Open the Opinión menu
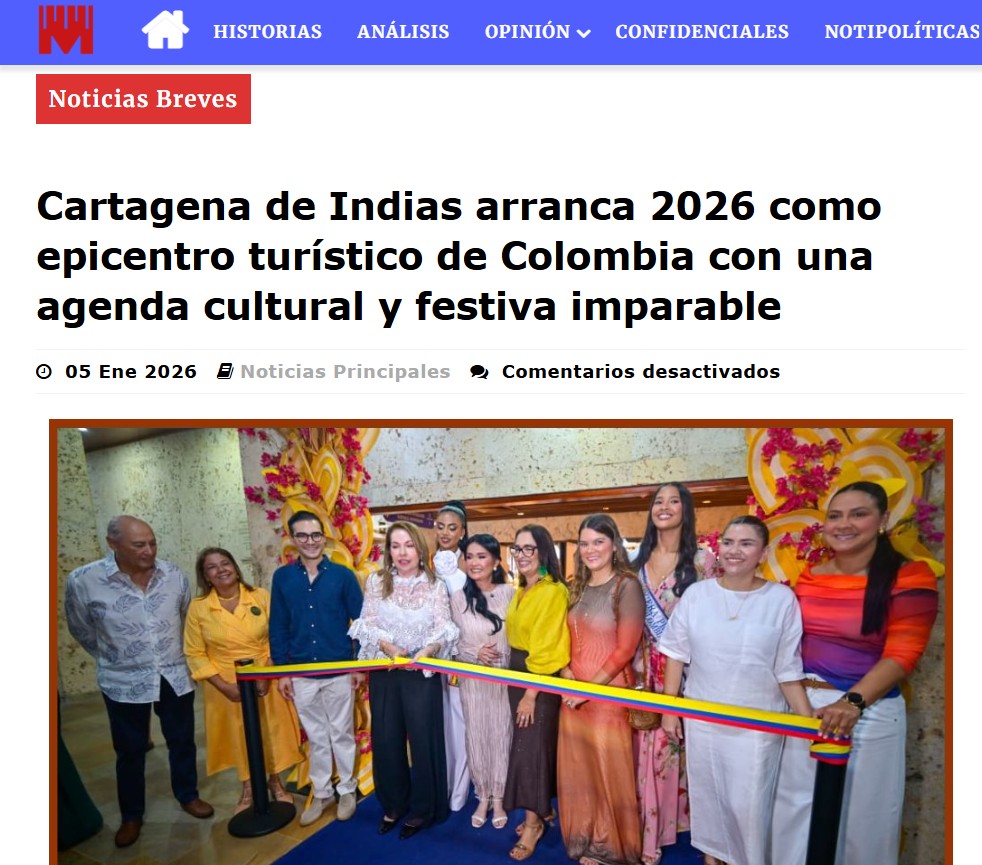Image resolution: width=982 pixels, height=865 pixels. coord(527,31)
